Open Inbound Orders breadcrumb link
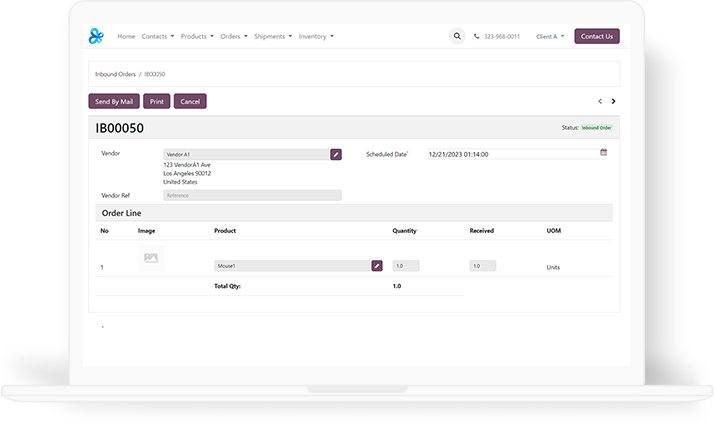 click(x=115, y=74)
